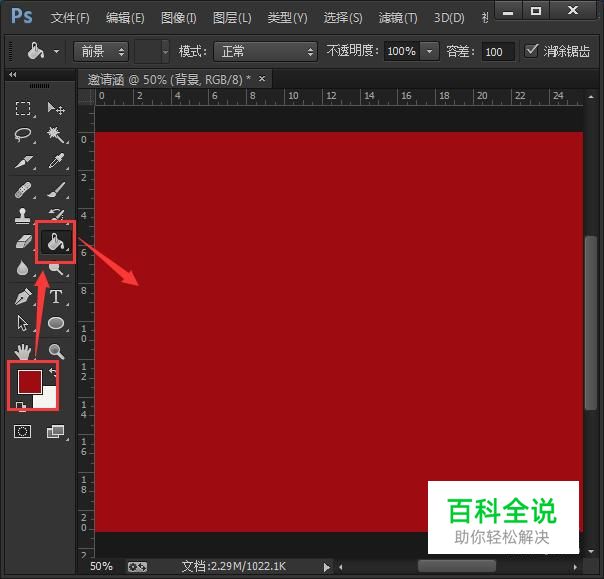604x579 pixels.
Task: Change the screen mode
Action: click(55, 431)
